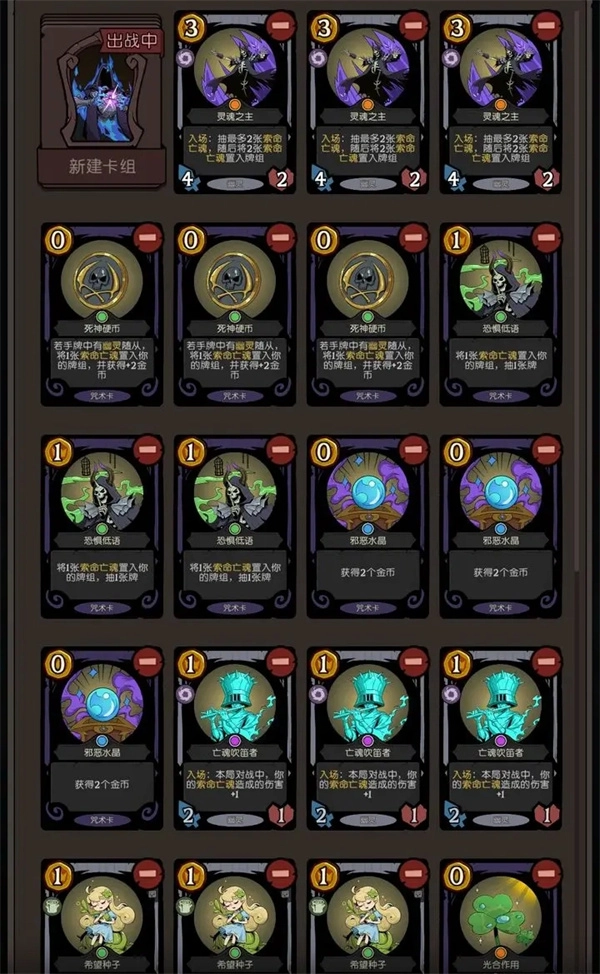Remove the middle 死神硬币 card with its minus button
This screenshot has height=974, width=600.
281,238
